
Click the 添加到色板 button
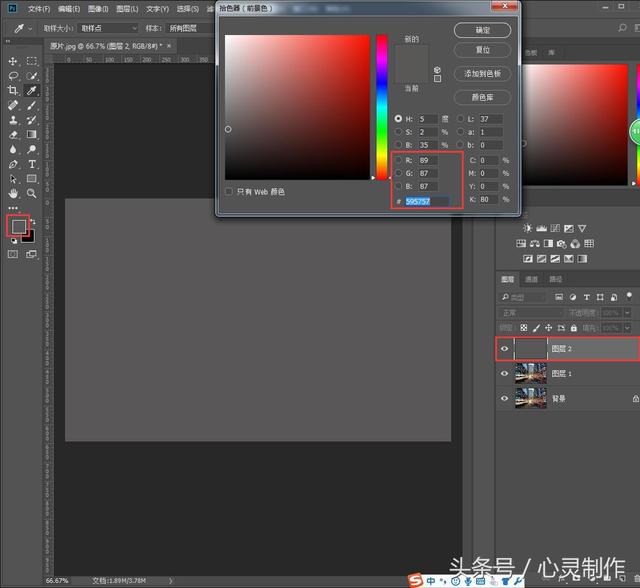point(483,74)
